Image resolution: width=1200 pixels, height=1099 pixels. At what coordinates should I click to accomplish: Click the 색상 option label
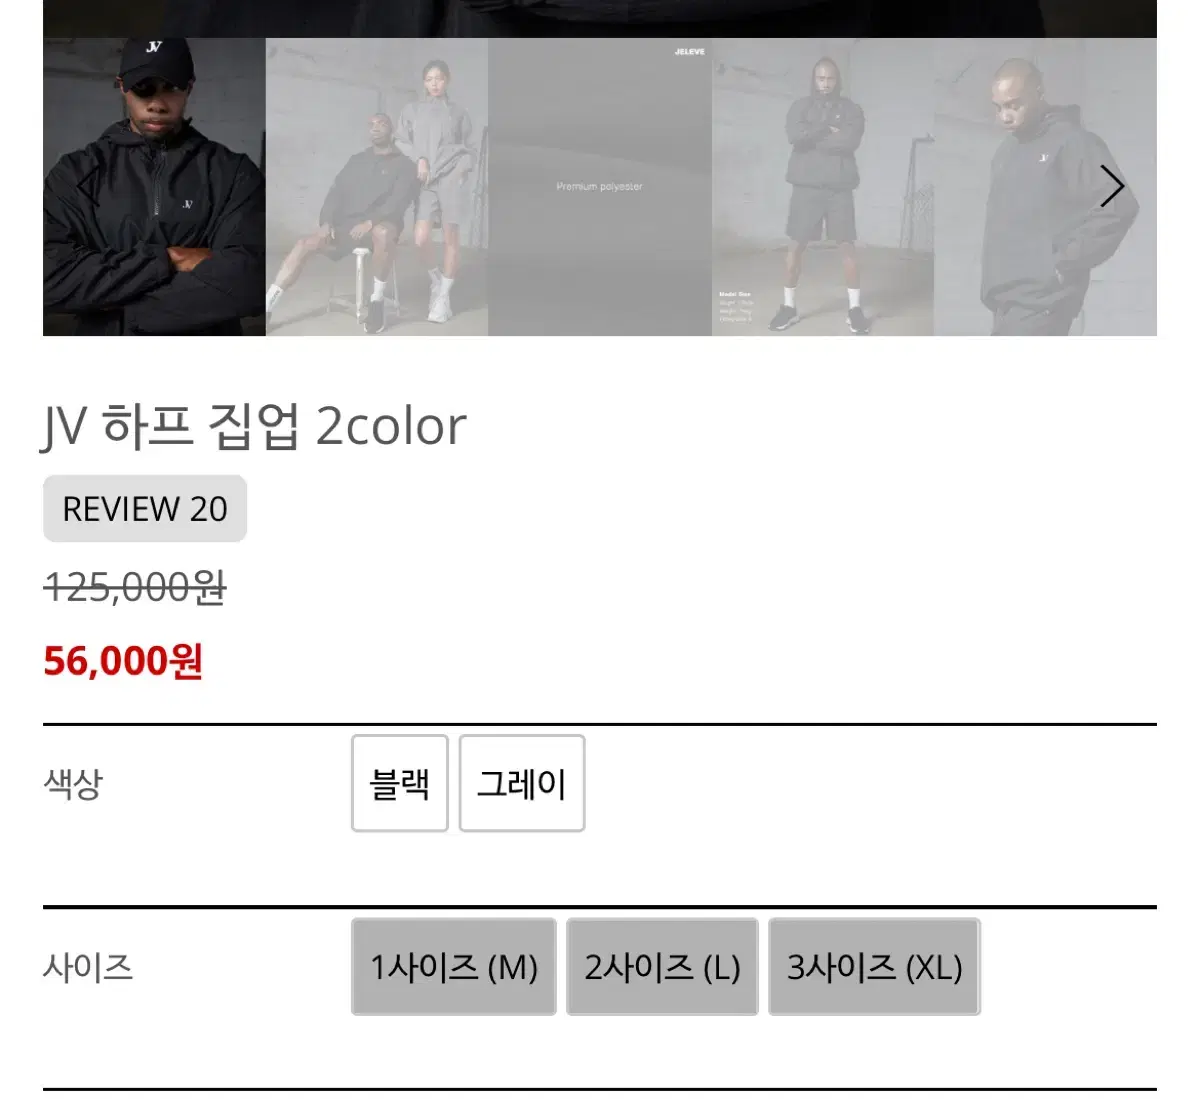[x=73, y=783]
